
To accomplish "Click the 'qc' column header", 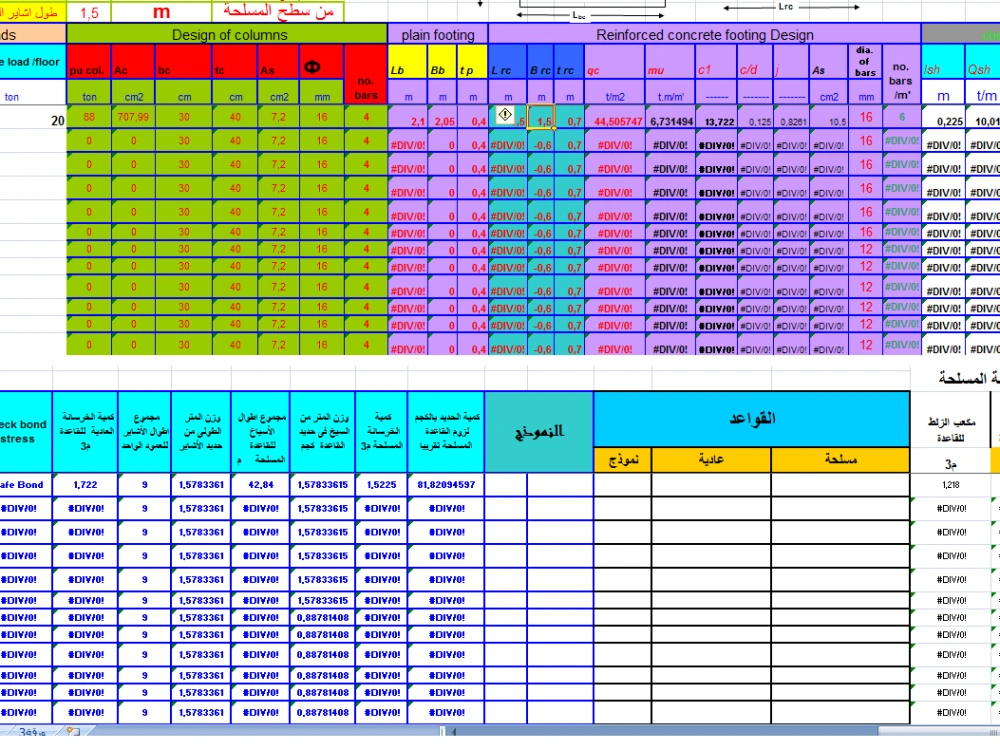I will (x=615, y=62).
